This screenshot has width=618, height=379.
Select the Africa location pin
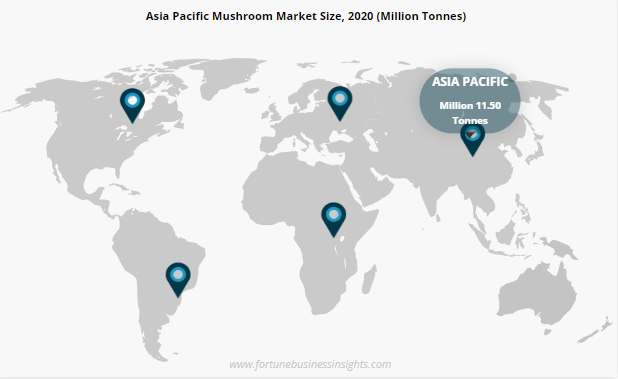tap(333, 219)
